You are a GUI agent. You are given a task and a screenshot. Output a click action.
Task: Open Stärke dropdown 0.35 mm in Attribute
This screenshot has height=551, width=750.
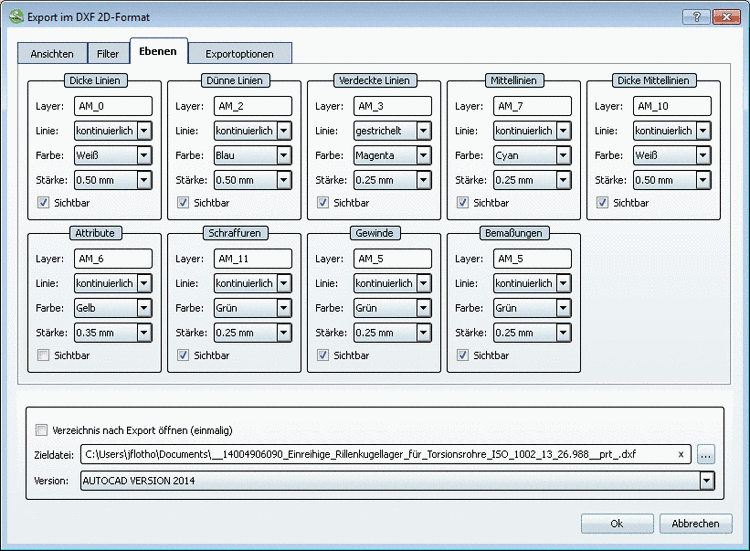(113, 333)
